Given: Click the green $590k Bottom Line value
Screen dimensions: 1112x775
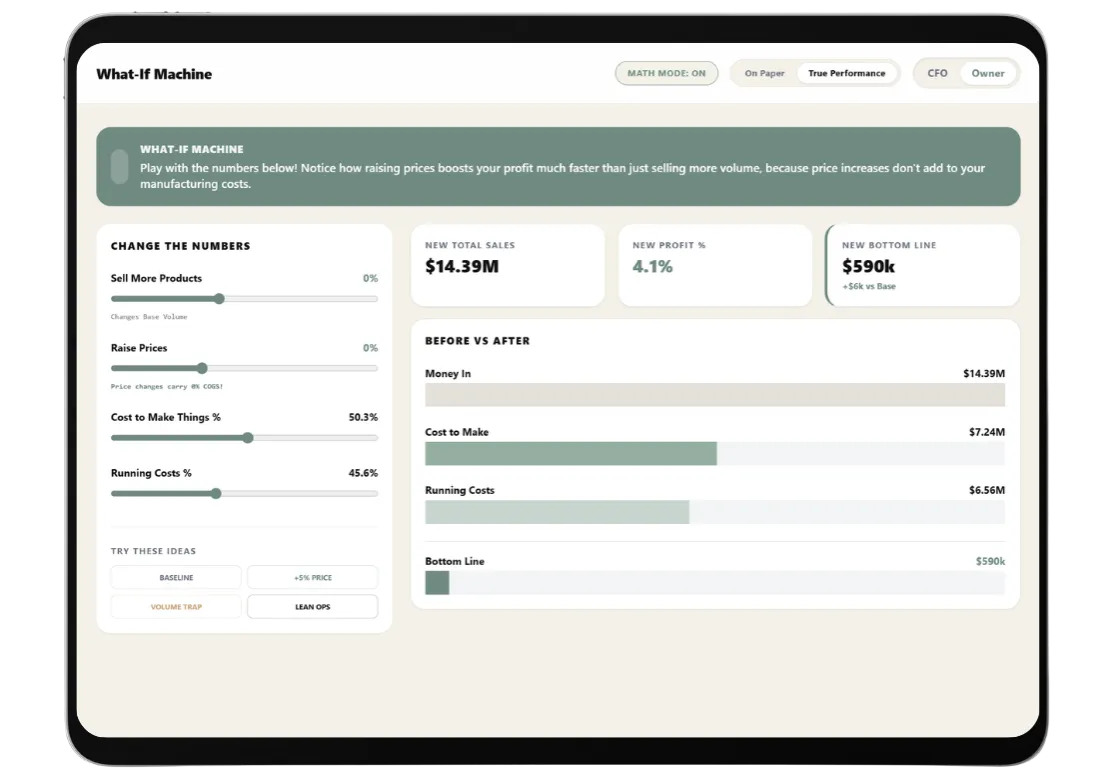Looking at the screenshot, I should click(990, 561).
